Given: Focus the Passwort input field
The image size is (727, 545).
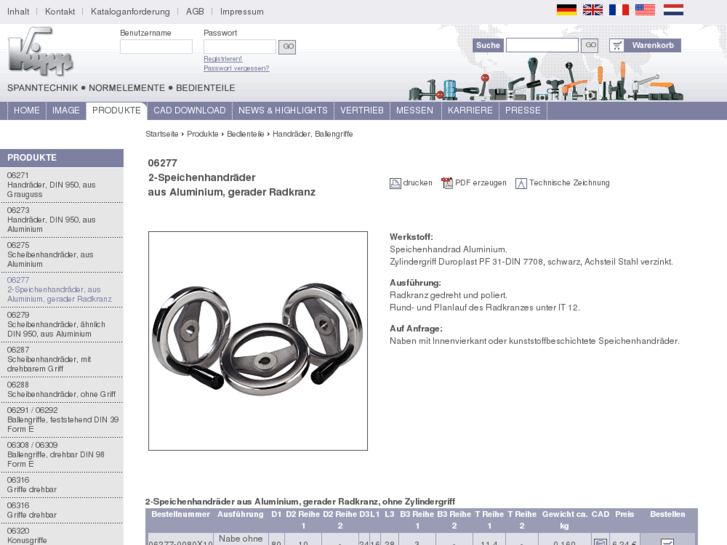Looking at the screenshot, I should click(240, 46).
